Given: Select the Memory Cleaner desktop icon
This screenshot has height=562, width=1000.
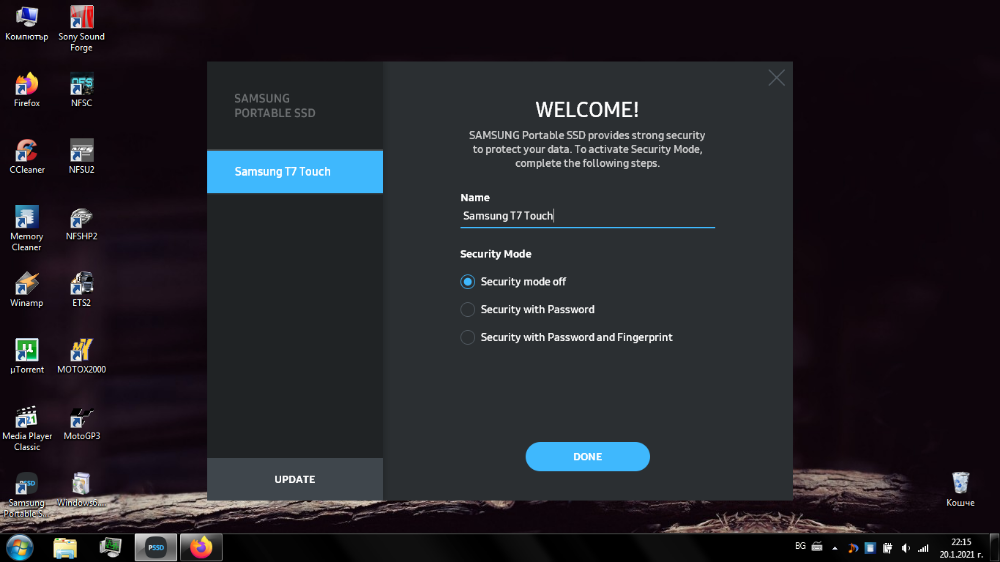Looking at the screenshot, I should coord(27,228).
